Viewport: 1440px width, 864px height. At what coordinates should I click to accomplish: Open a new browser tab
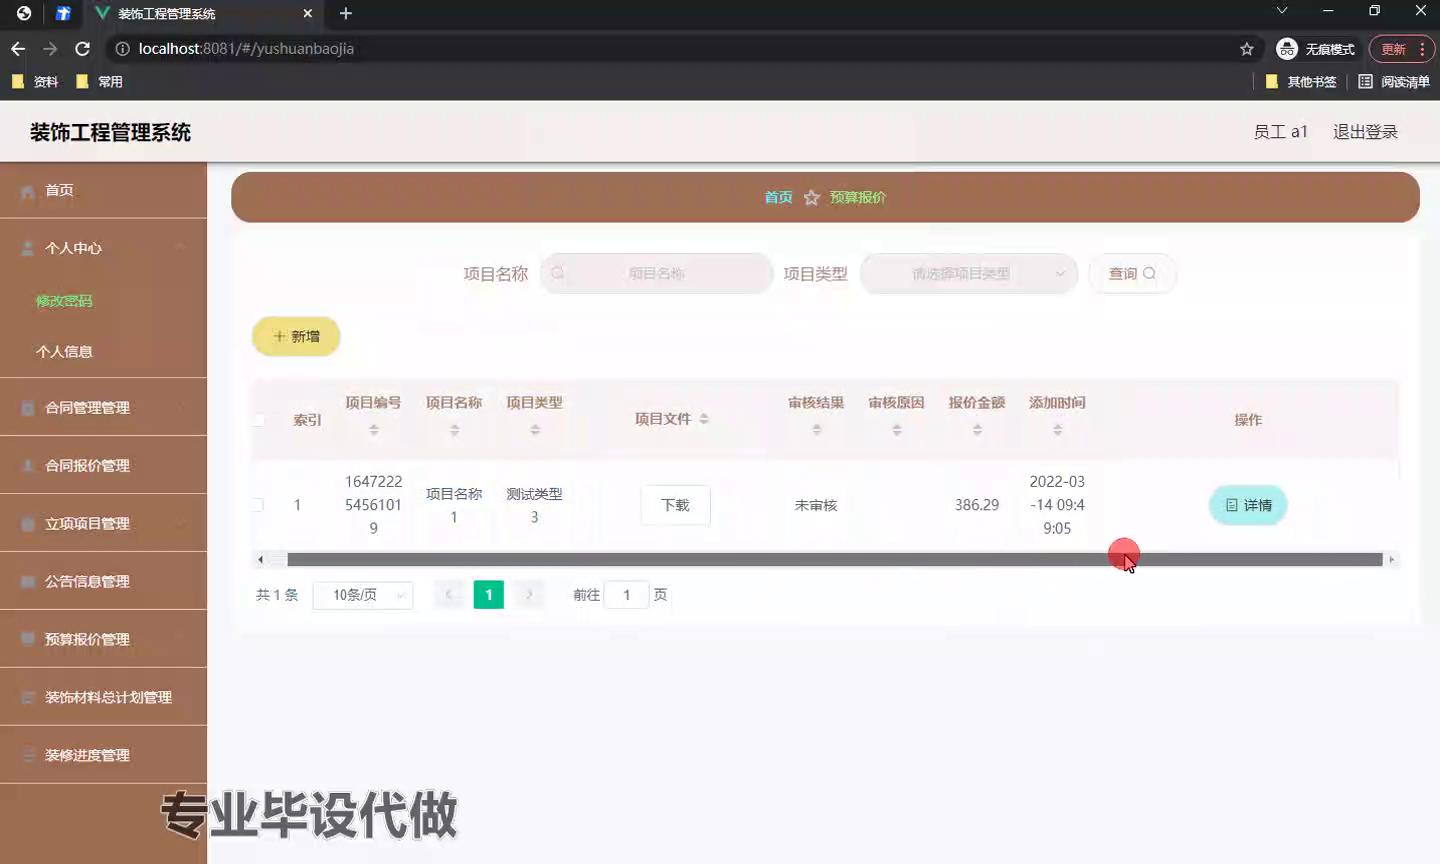(346, 13)
